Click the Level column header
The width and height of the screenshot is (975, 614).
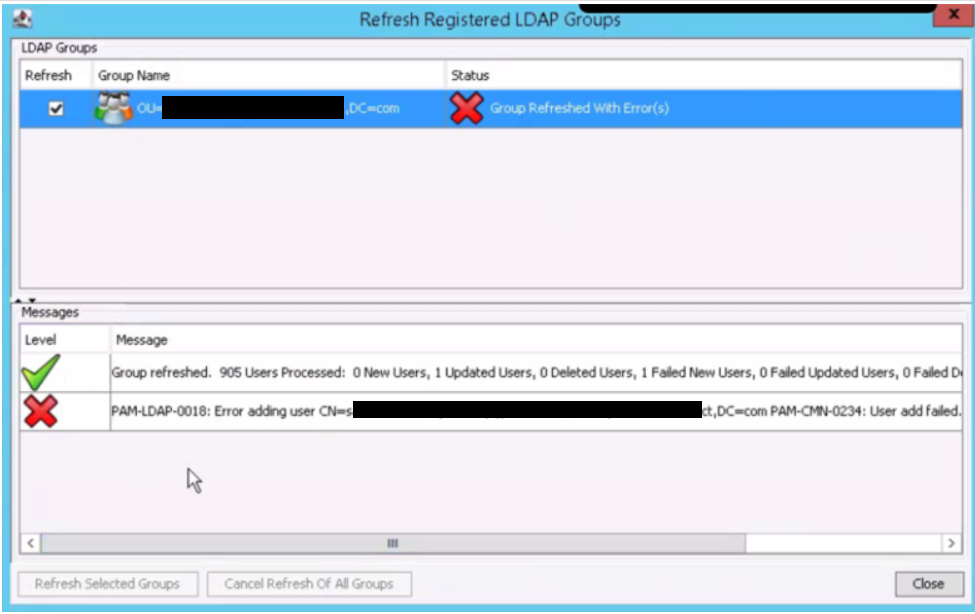(x=65, y=340)
